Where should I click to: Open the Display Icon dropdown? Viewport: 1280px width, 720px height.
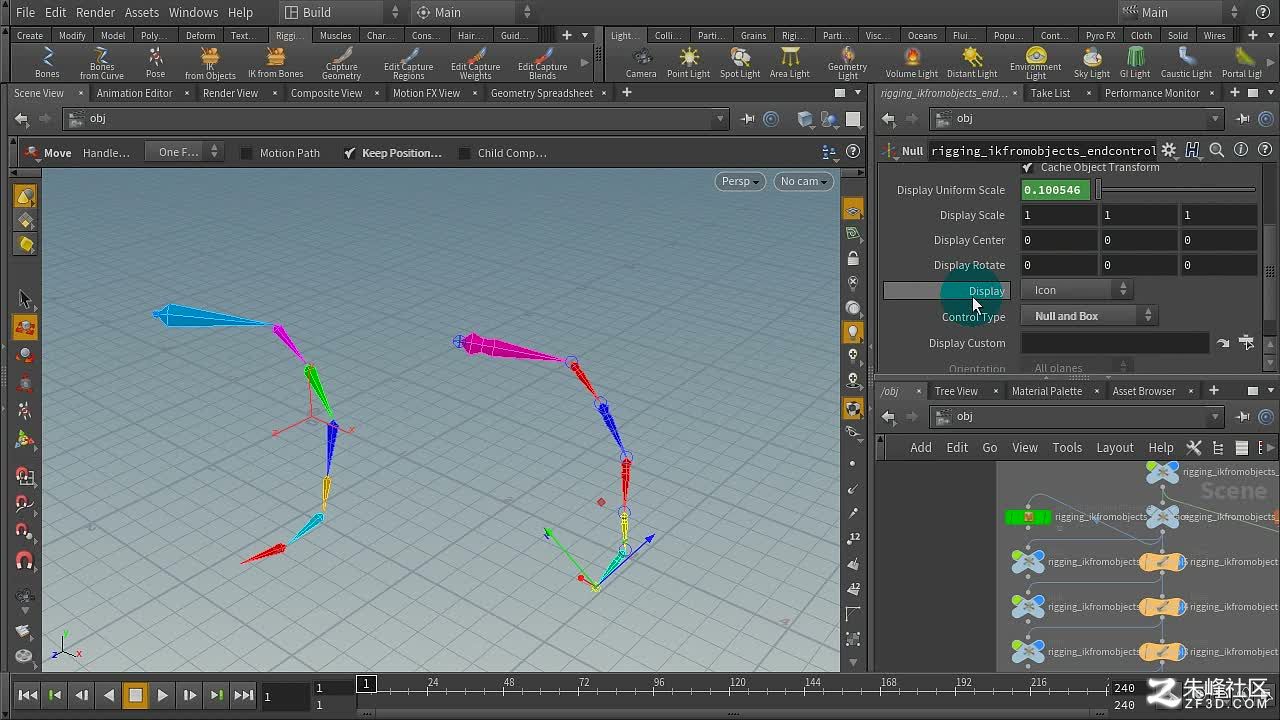[x=1076, y=290]
